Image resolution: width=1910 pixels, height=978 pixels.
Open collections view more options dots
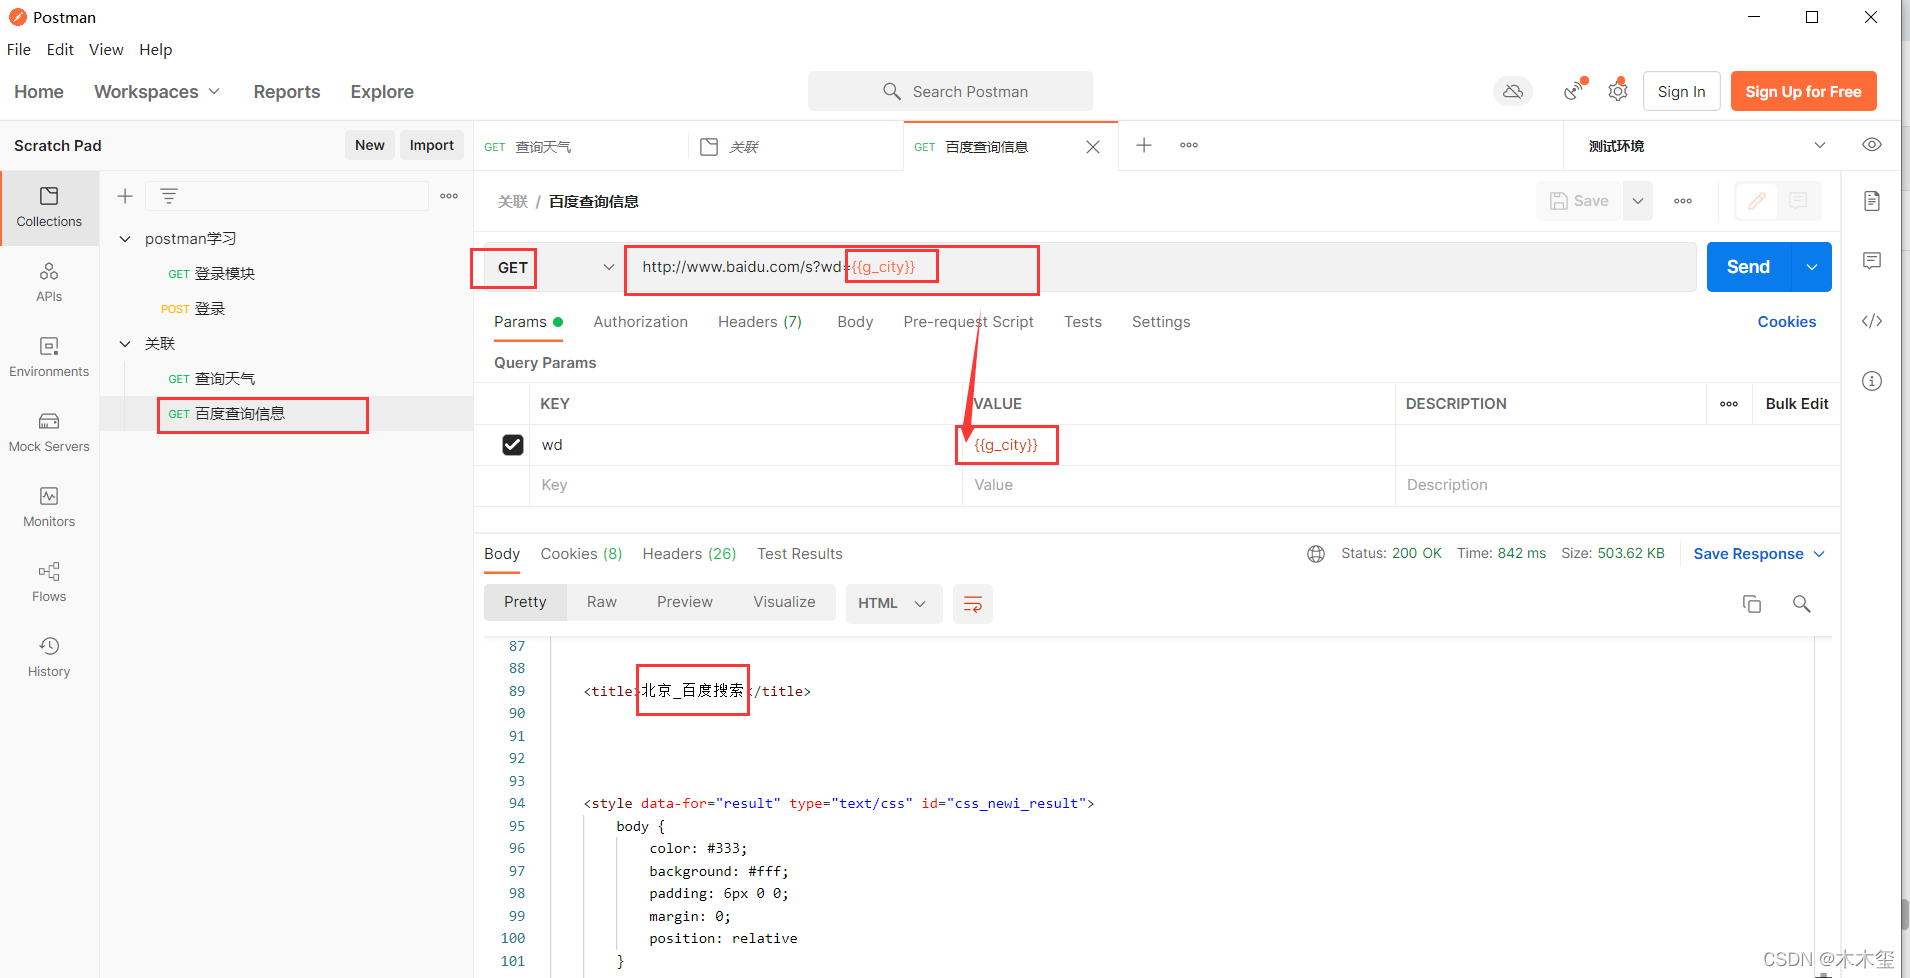tap(449, 196)
